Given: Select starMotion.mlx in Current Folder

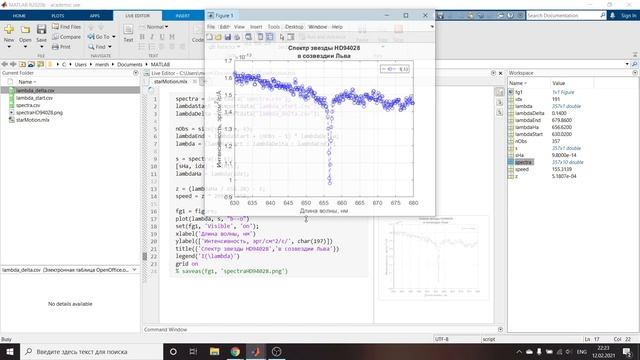Looking at the screenshot, I should [x=32, y=120].
